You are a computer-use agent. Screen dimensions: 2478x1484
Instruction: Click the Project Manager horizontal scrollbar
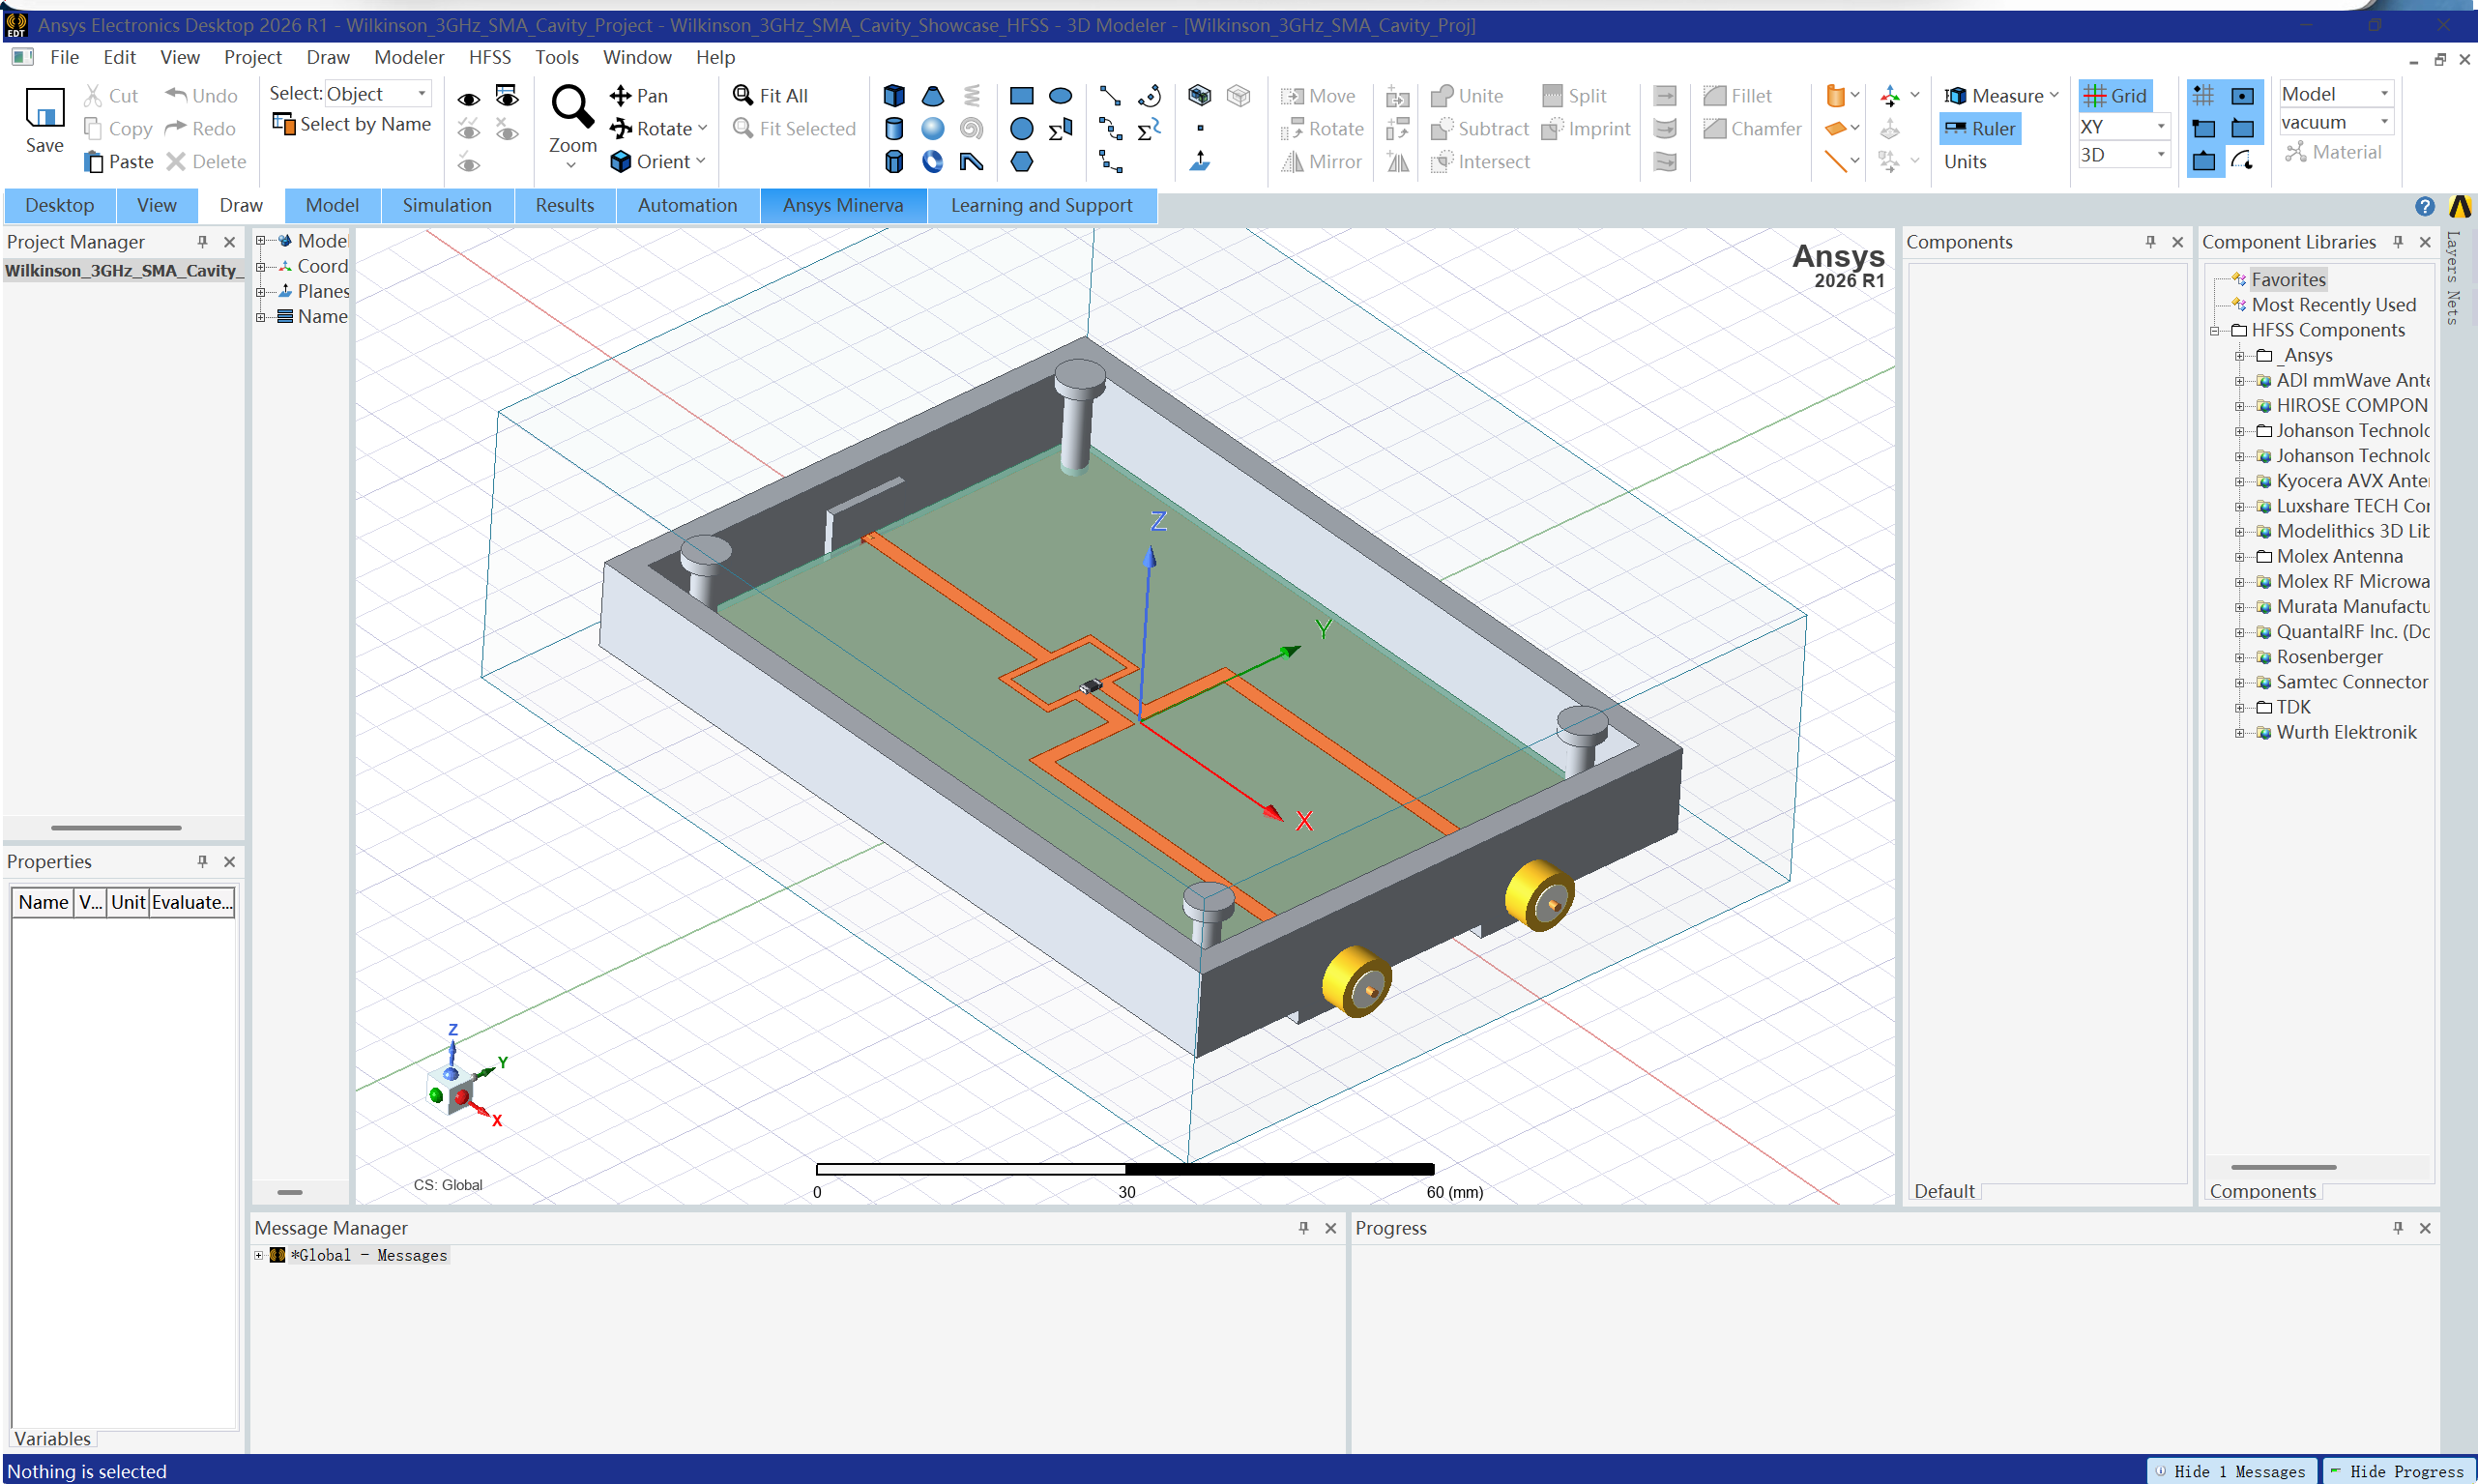(x=116, y=828)
